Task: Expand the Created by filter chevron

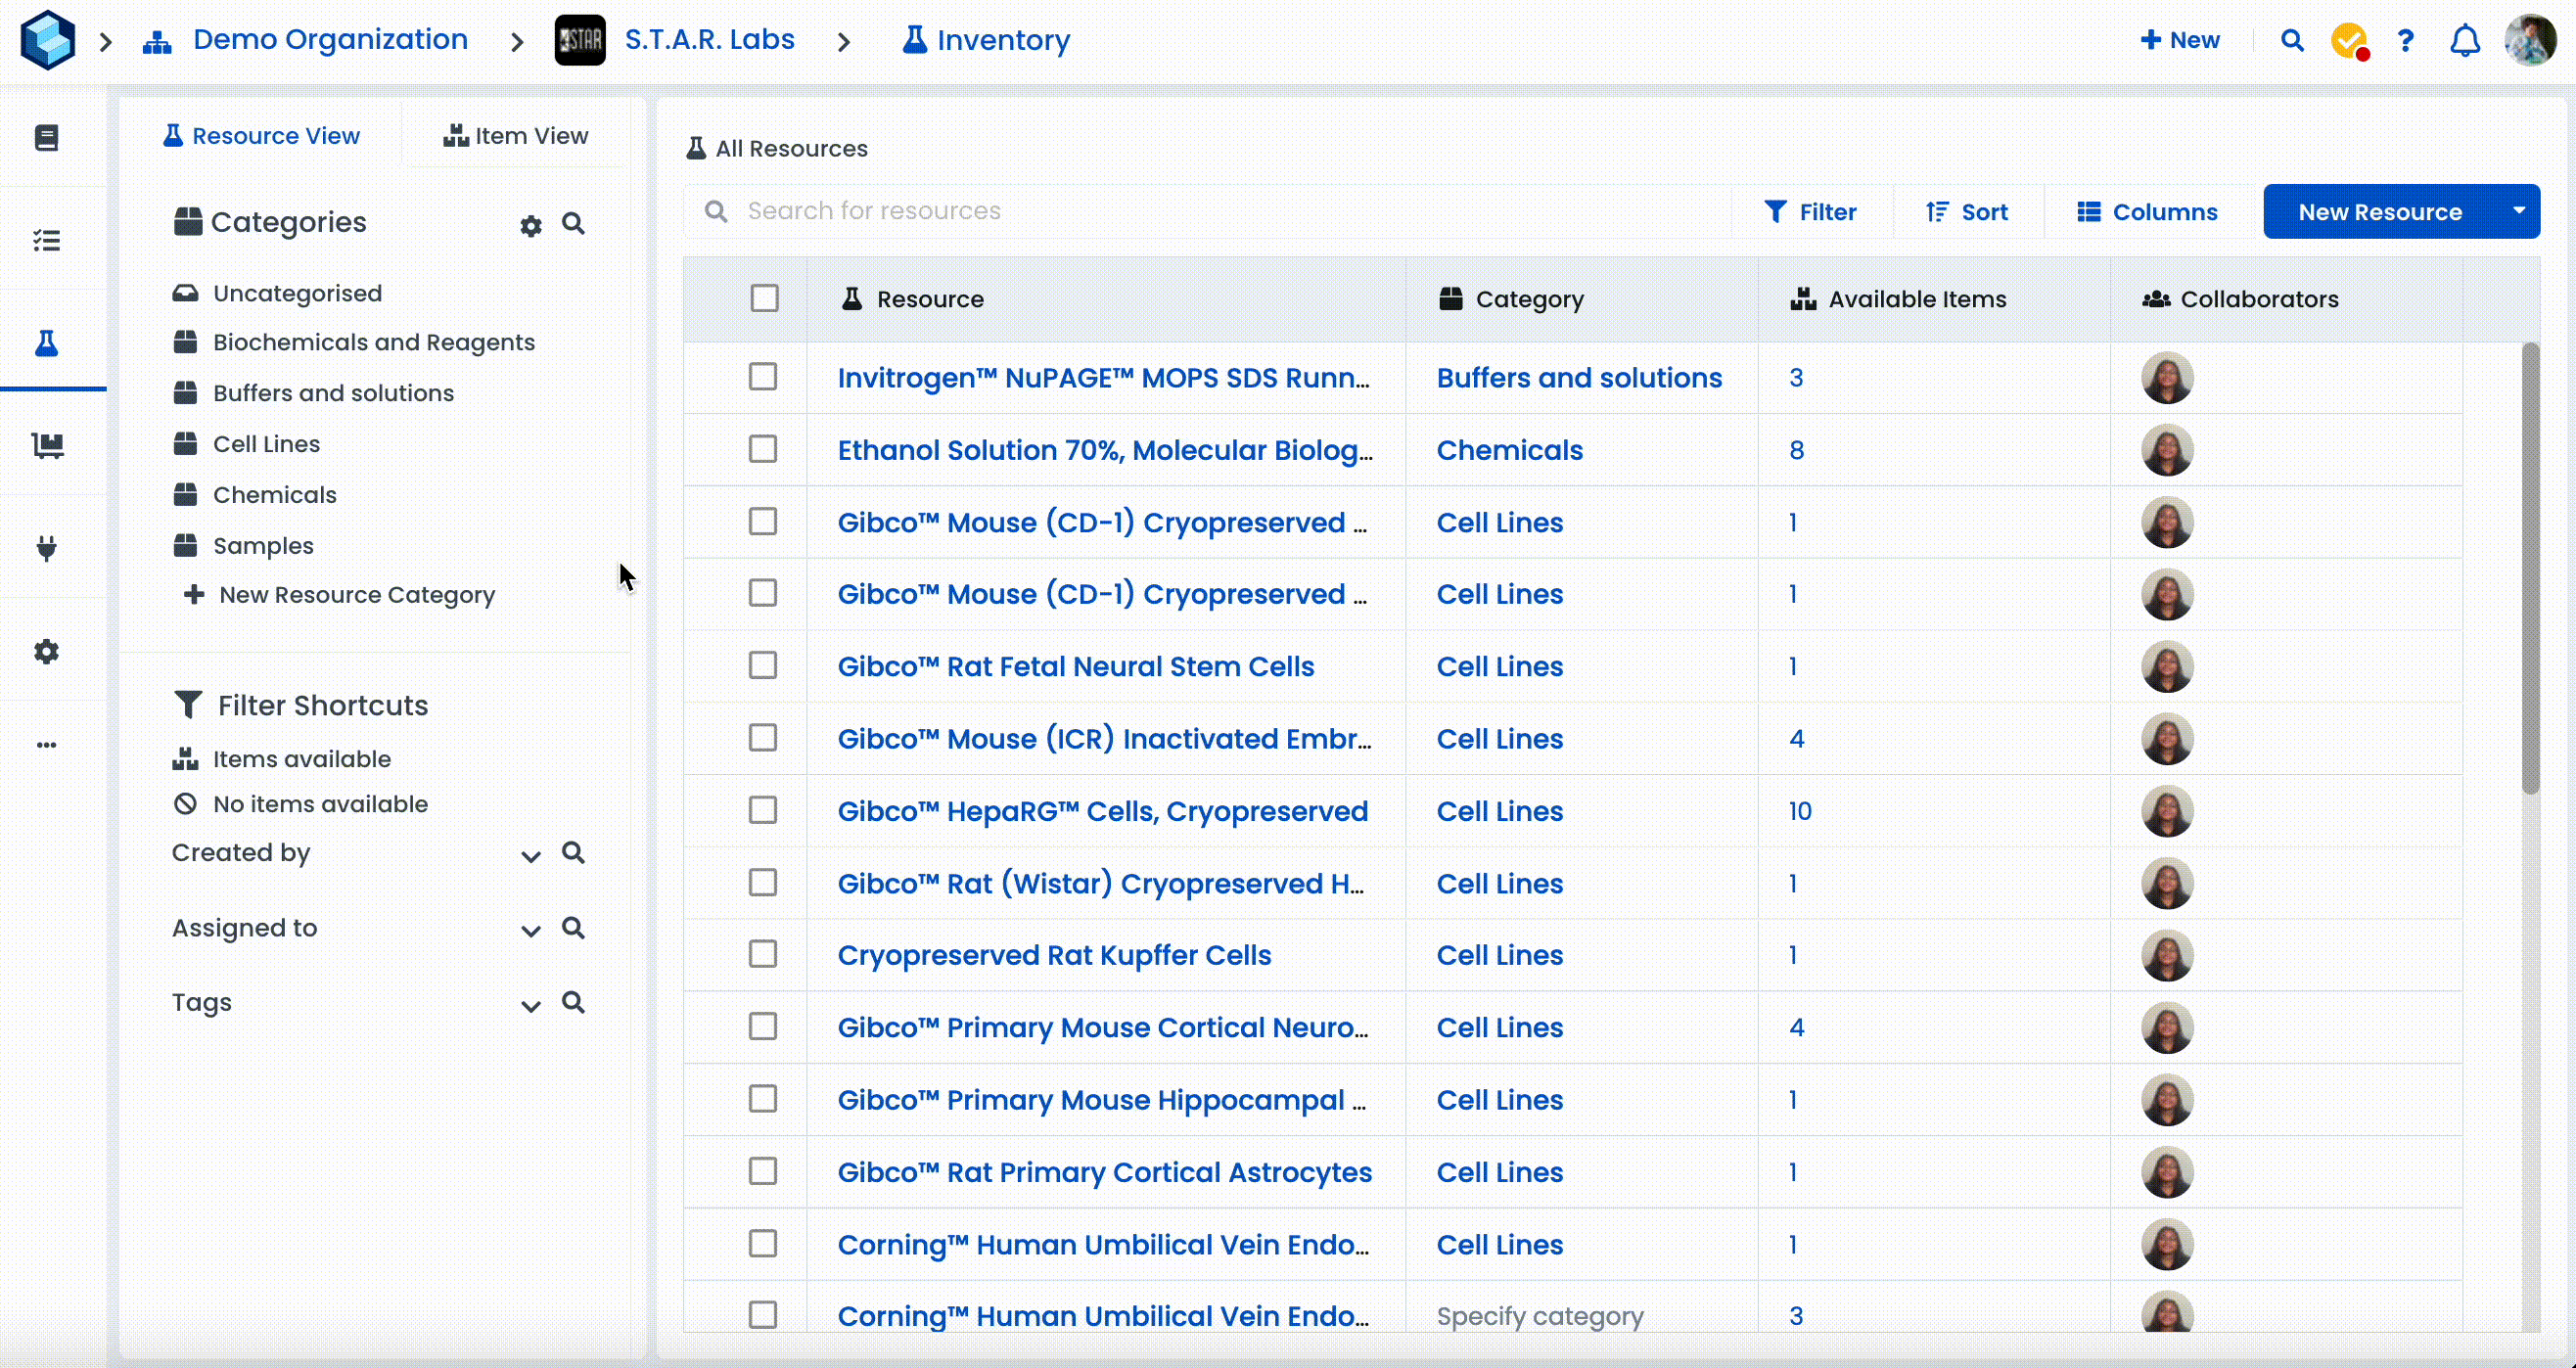Action: [x=531, y=856]
